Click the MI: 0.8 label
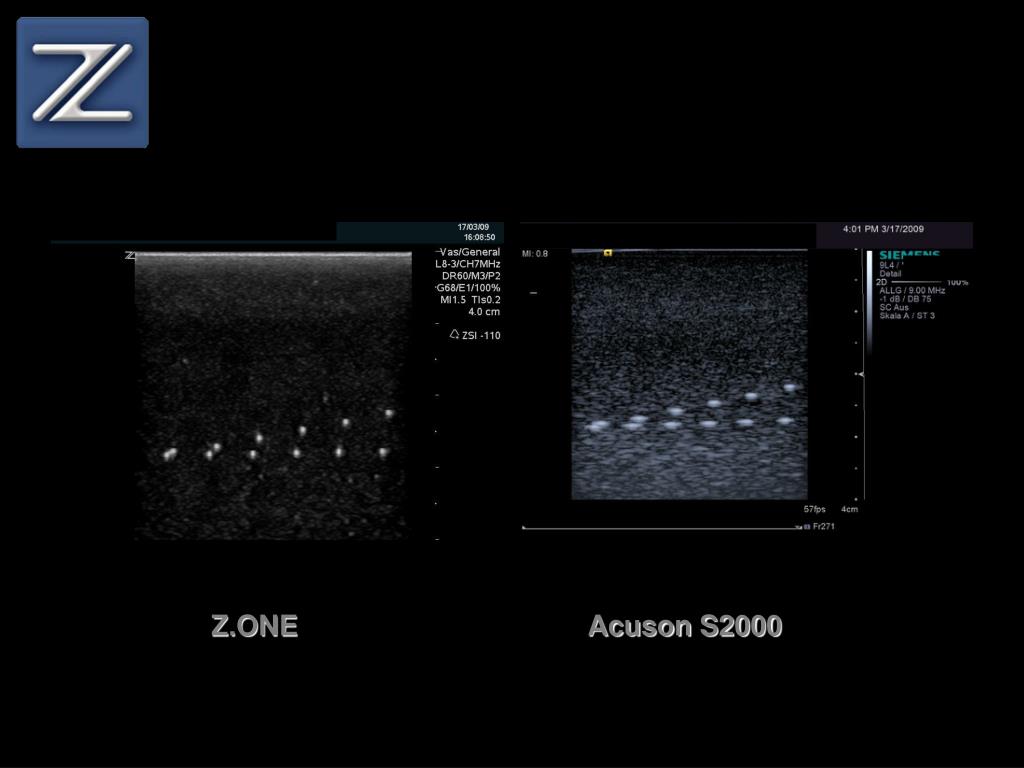 click(535, 253)
